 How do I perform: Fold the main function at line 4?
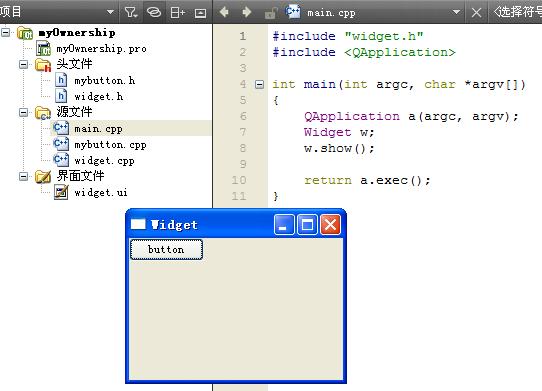click(259, 84)
